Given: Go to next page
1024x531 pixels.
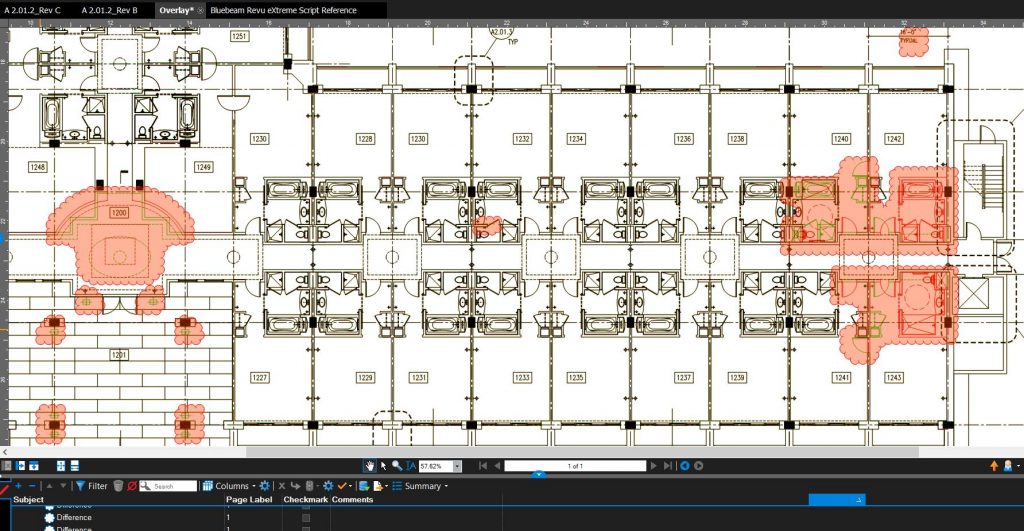Looking at the screenshot, I should tap(653, 466).
